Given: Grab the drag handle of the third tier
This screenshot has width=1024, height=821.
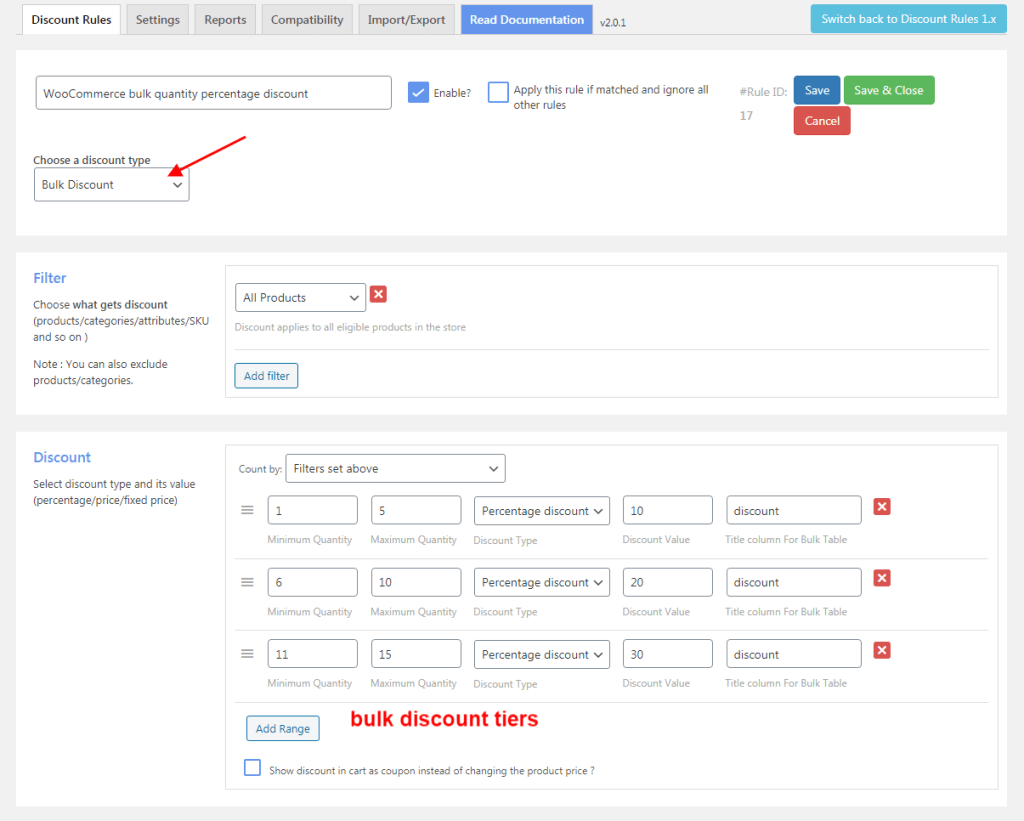Looking at the screenshot, I should pyautogui.click(x=247, y=654).
